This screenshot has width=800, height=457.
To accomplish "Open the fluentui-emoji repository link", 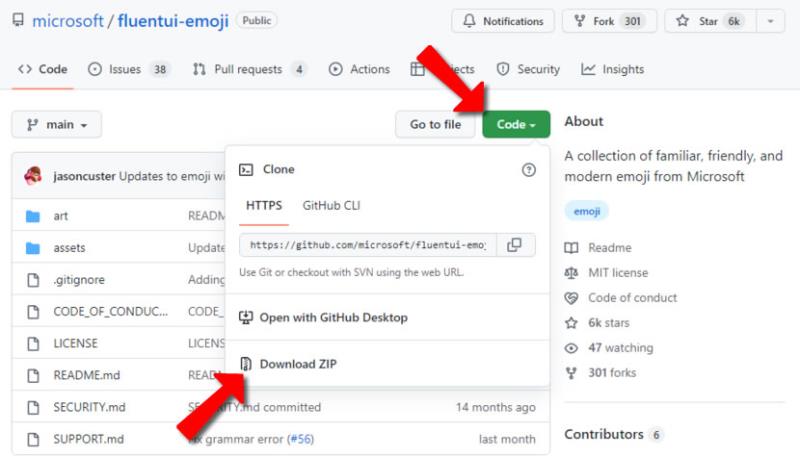I will (x=173, y=21).
